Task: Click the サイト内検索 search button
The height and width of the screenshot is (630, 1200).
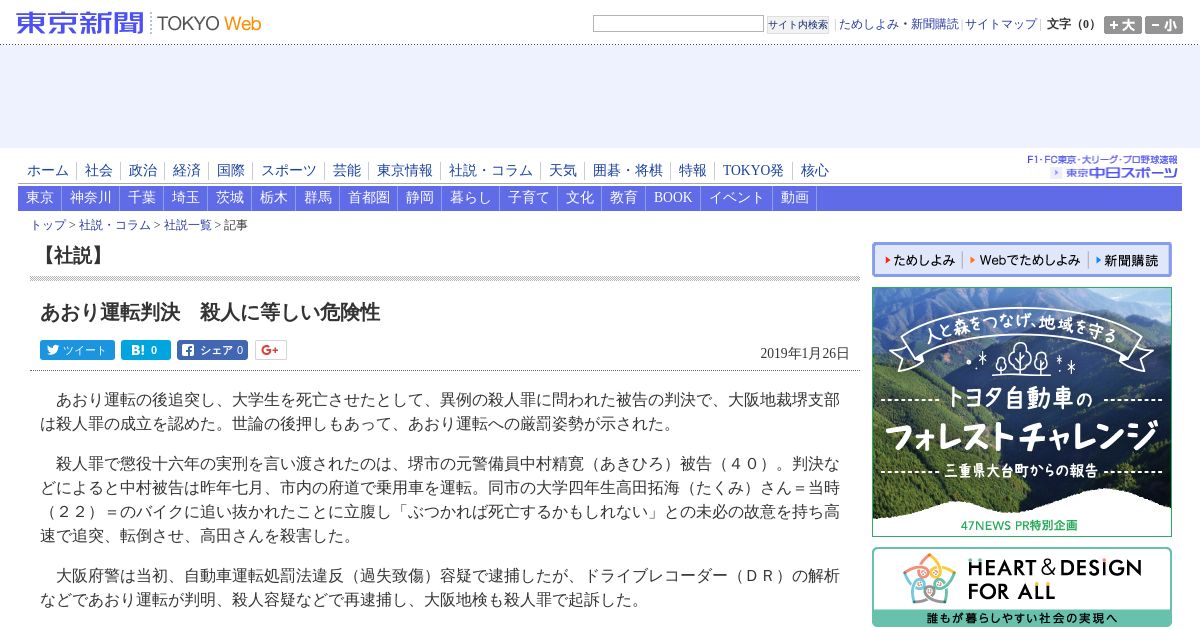Action: coord(798,24)
